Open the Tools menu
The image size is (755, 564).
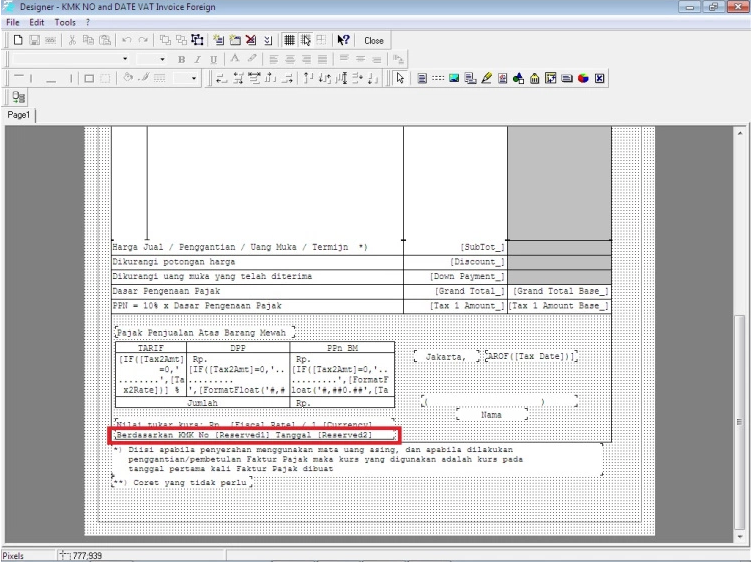click(x=65, y=21)
